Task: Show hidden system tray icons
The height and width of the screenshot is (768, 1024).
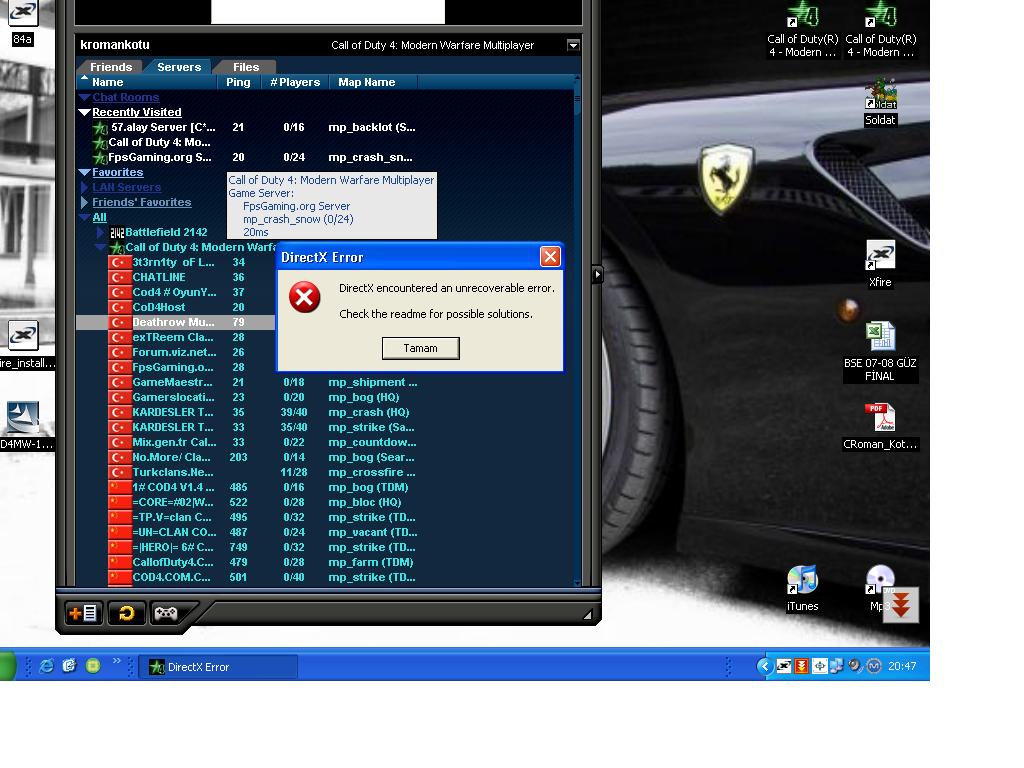Action: [x=764, y=666]
